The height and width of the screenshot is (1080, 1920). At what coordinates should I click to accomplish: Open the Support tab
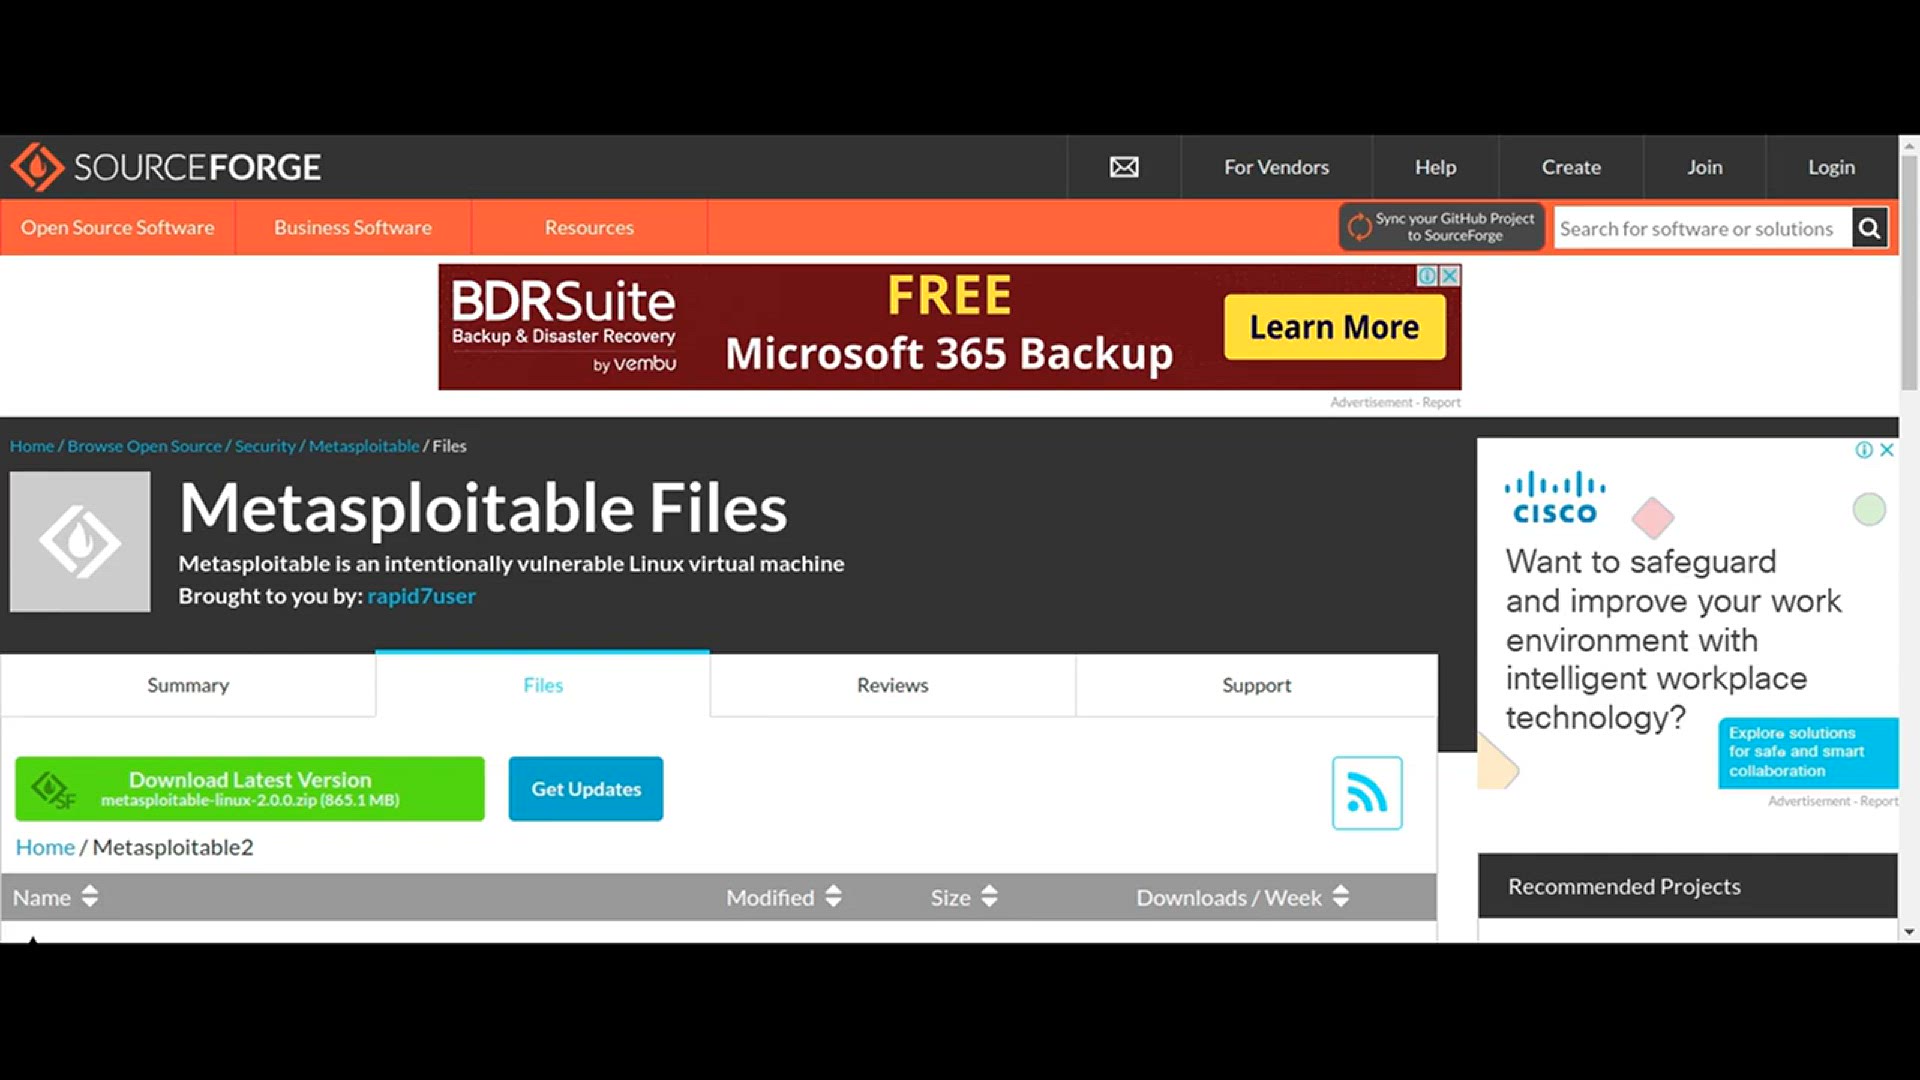pos(1256,685)
